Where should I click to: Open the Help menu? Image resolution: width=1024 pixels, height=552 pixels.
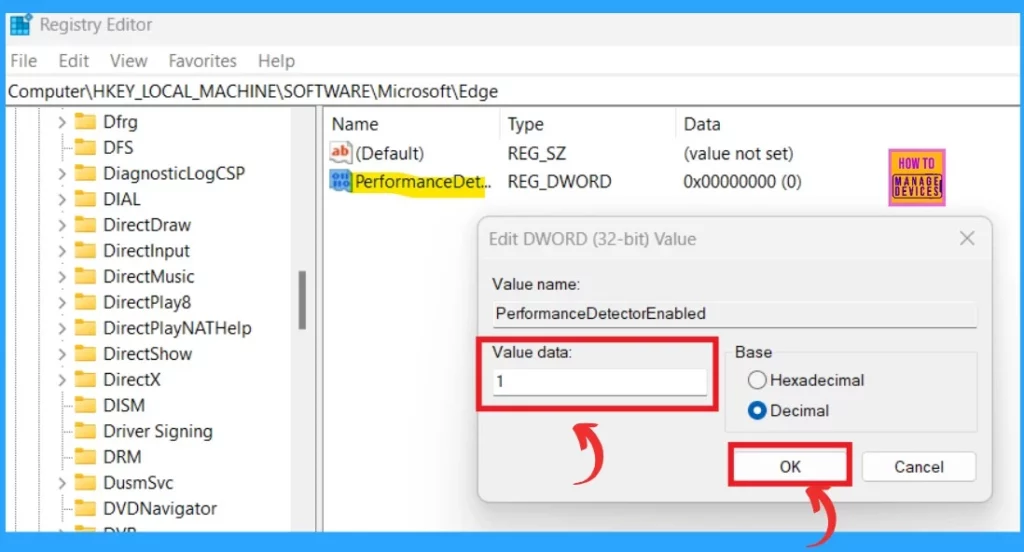pos(276,61)
